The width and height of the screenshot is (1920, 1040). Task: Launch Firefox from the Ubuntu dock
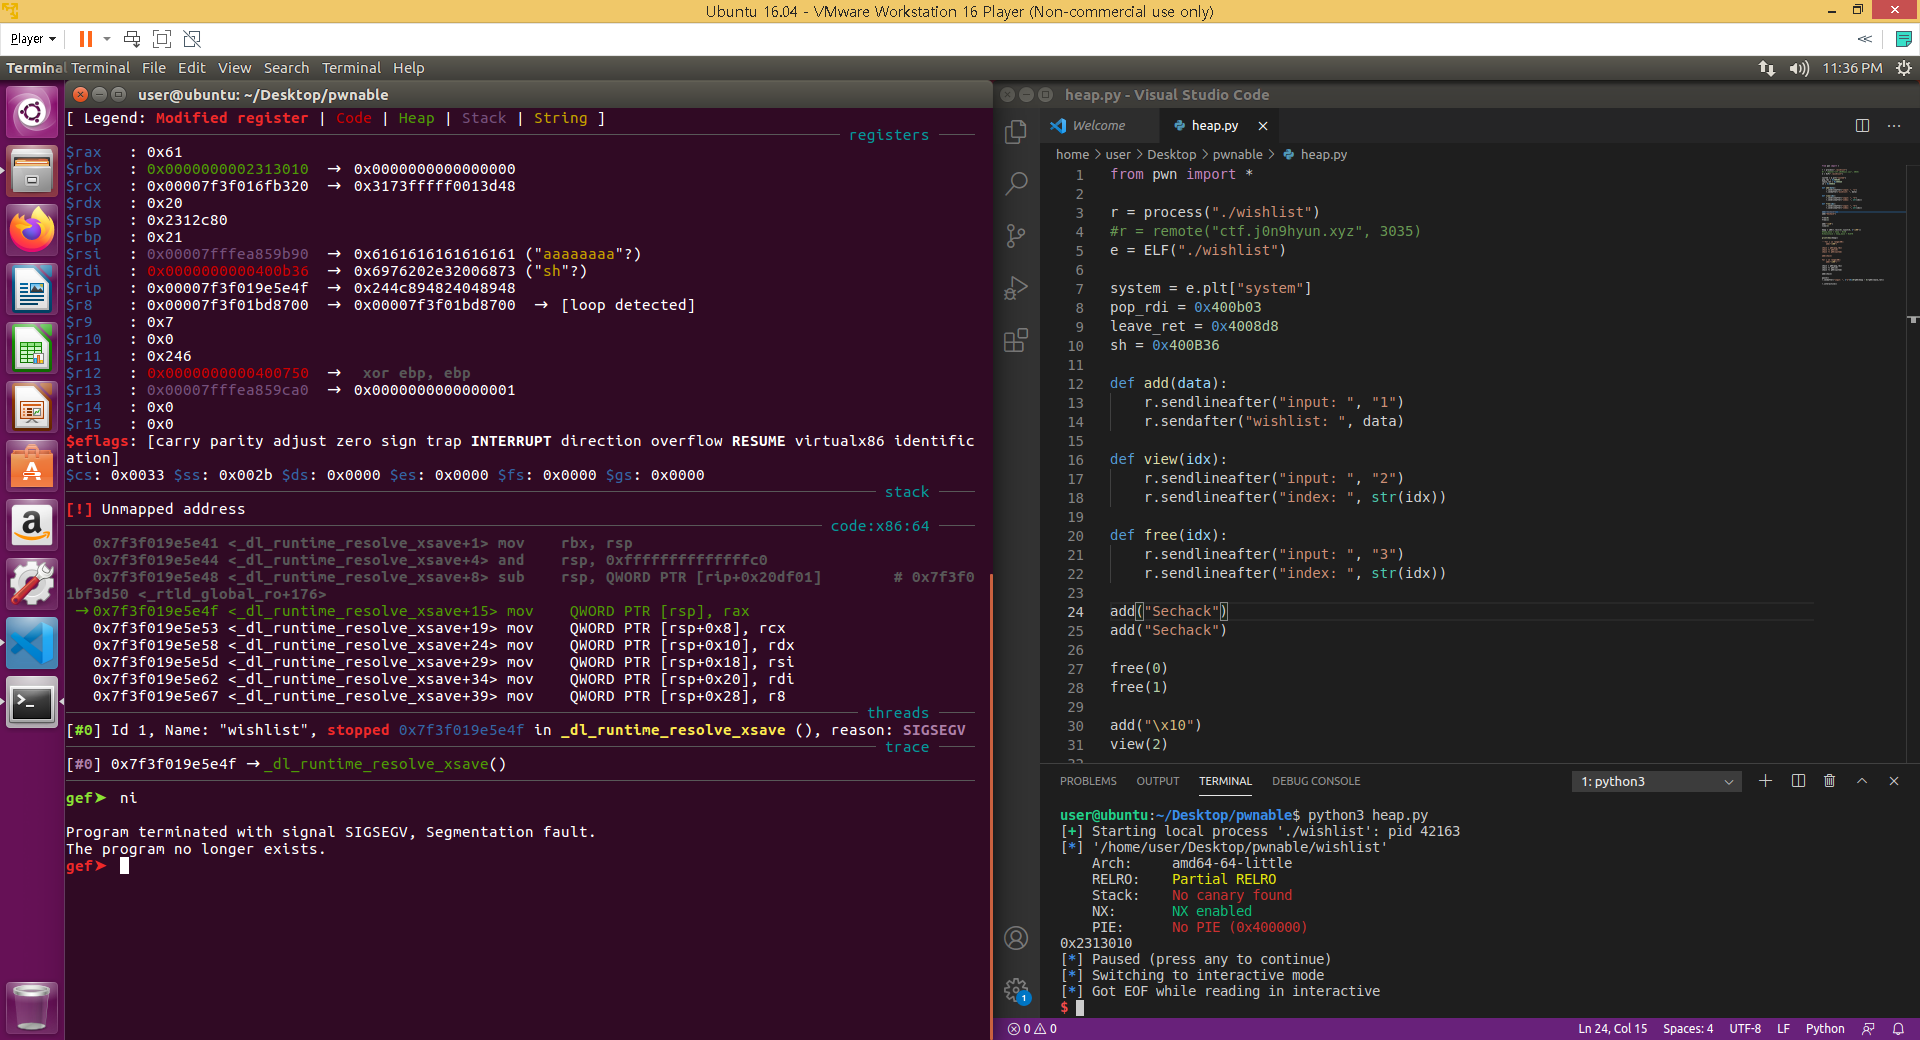tap(32, 230)
